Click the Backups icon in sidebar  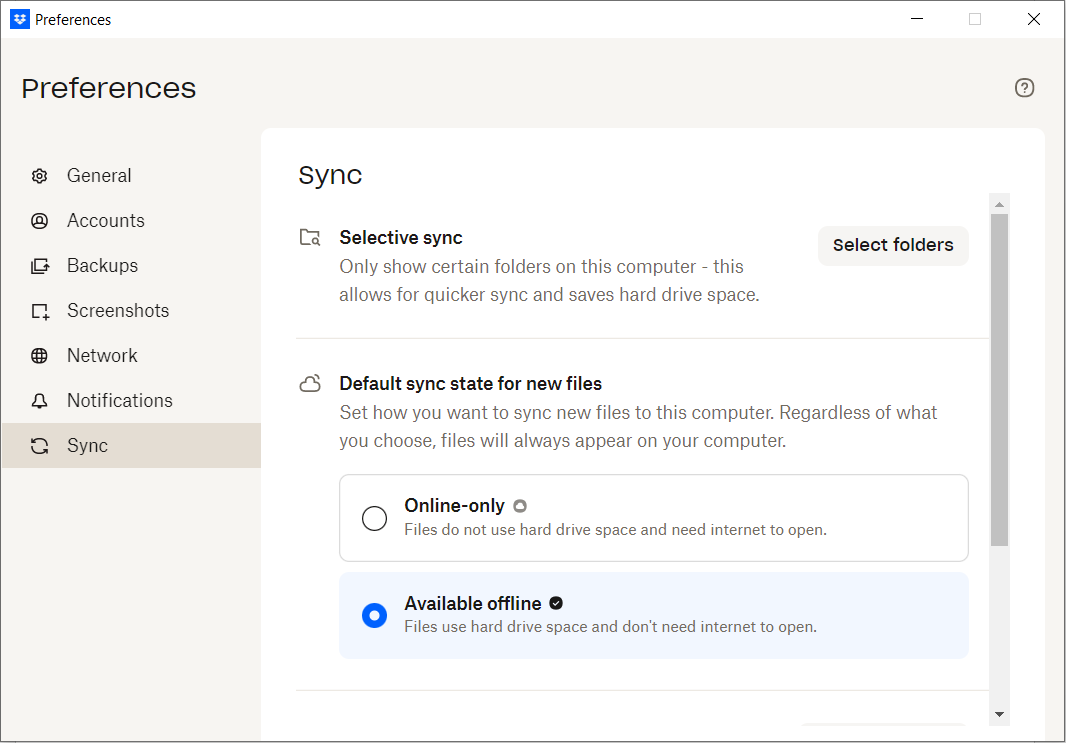(x=39, y=266)
